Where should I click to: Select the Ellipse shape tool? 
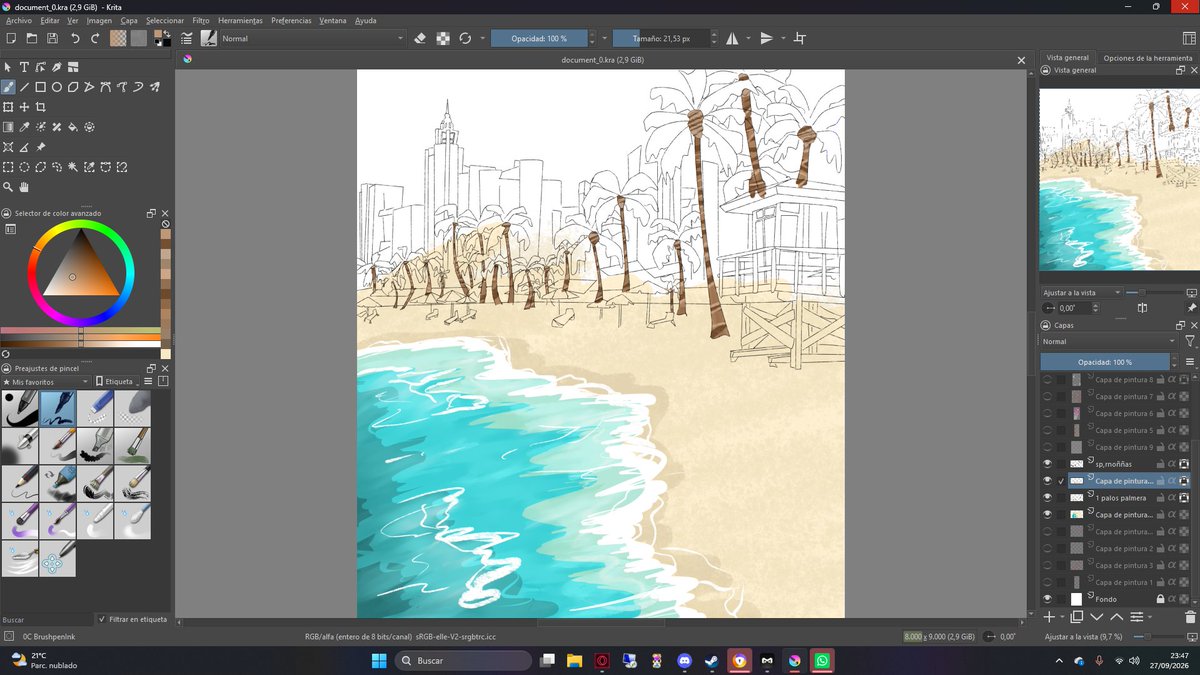[57, 87]
